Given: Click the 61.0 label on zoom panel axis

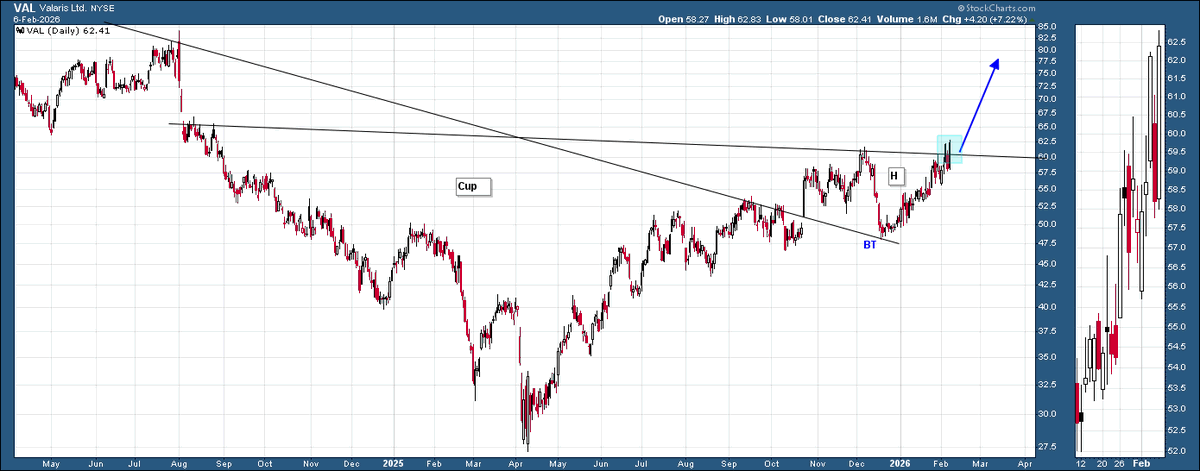Looking at the screenshot, I should [1177, 97].
